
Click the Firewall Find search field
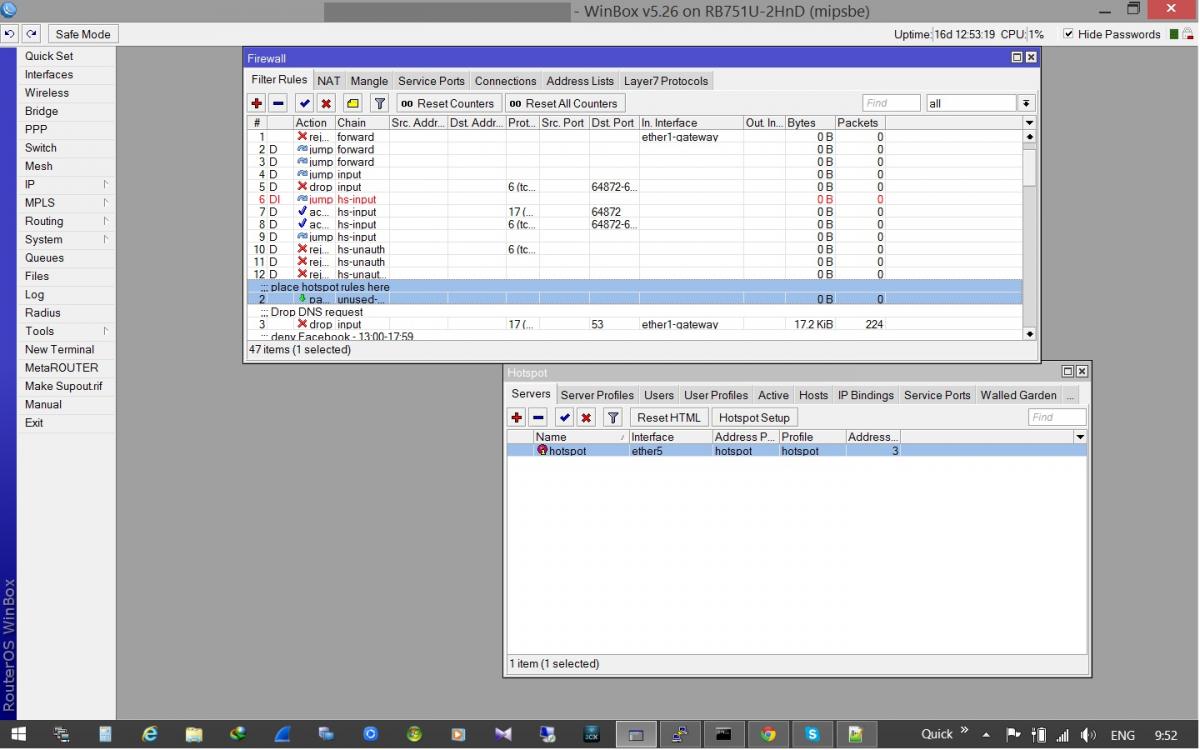890,103
